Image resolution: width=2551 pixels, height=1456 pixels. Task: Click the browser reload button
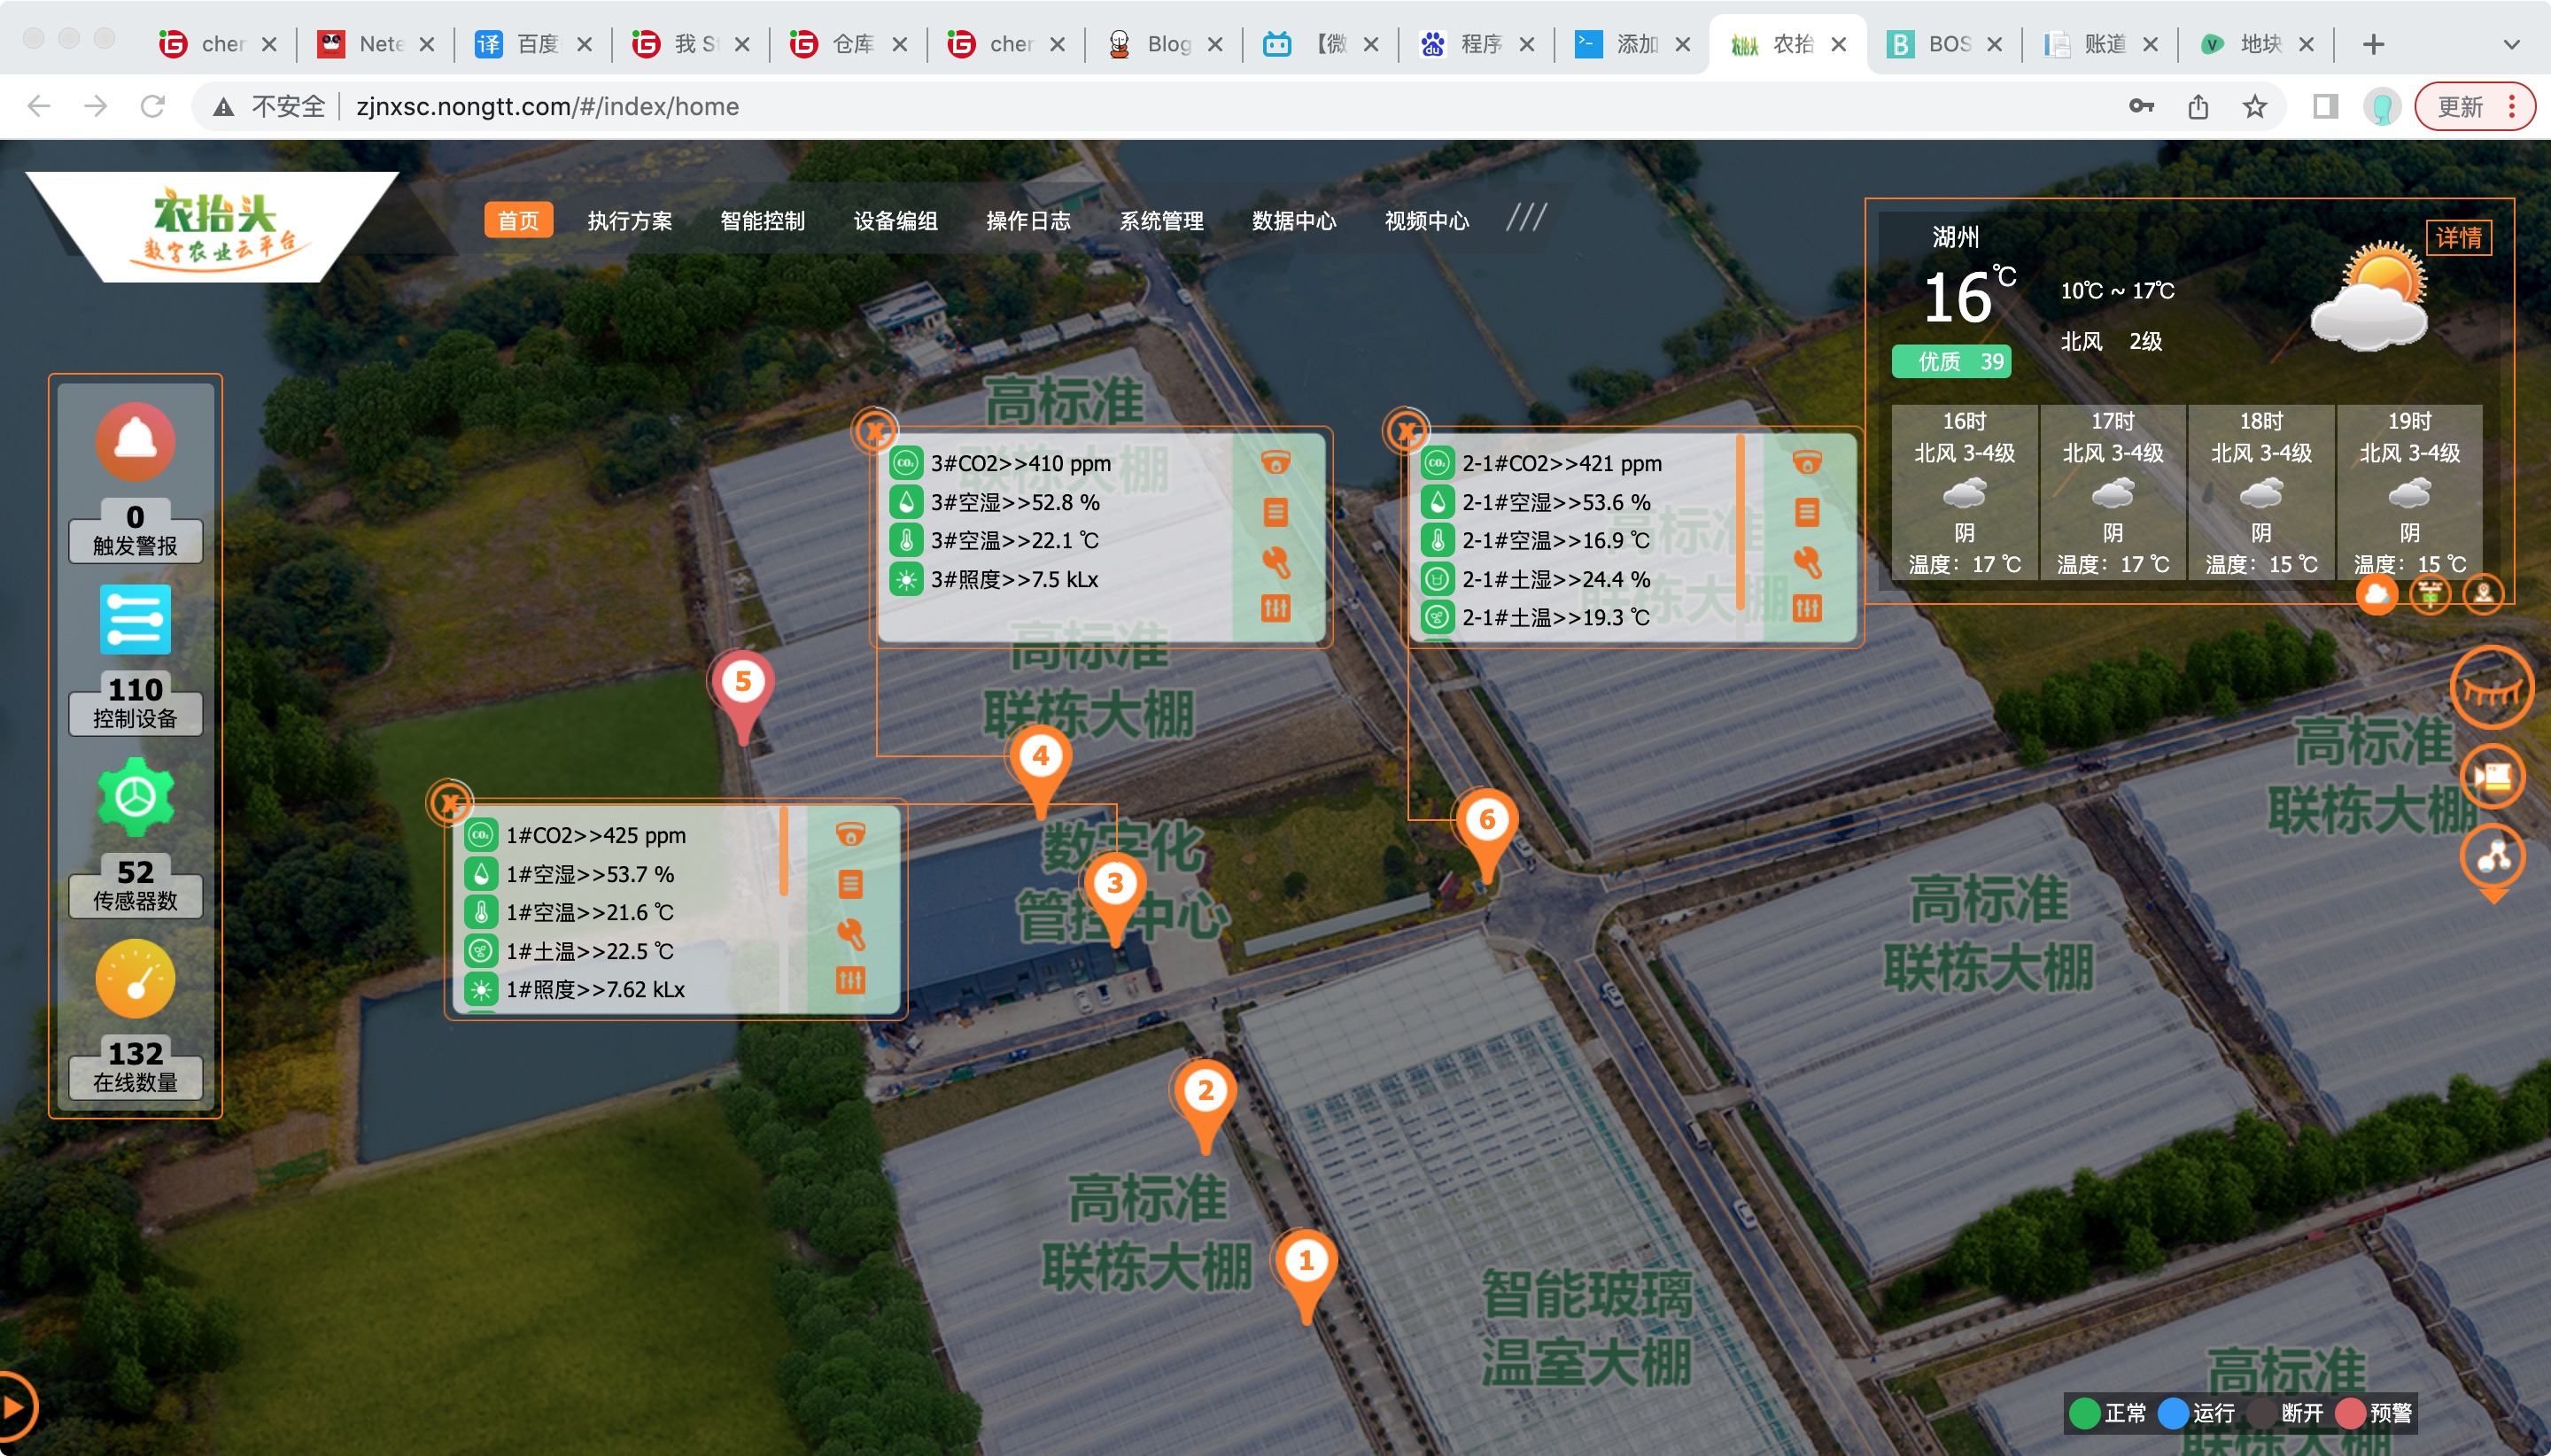click(152, 106)
